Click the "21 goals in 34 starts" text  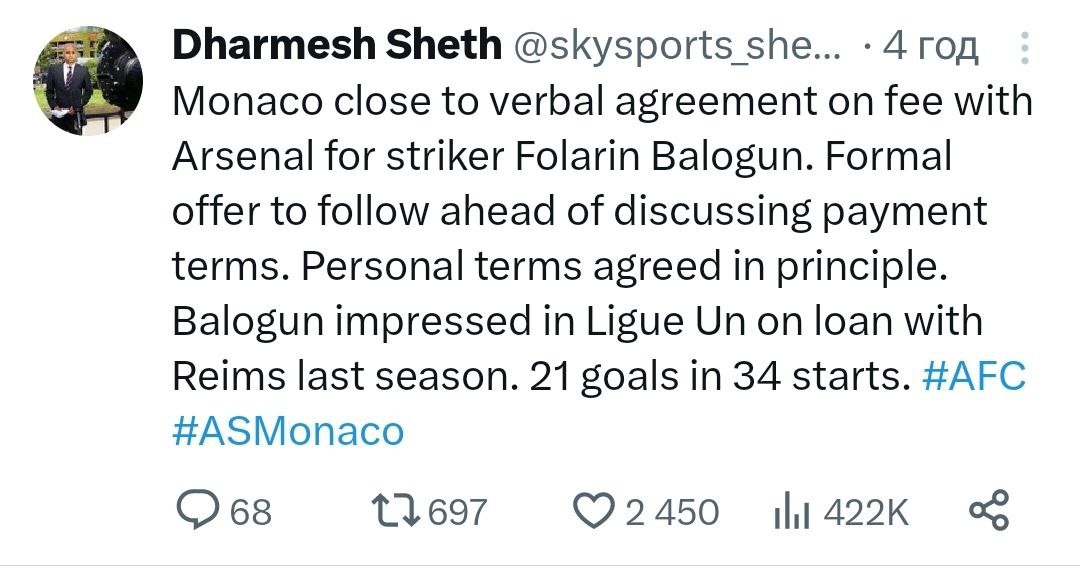[x=718, y=378]
